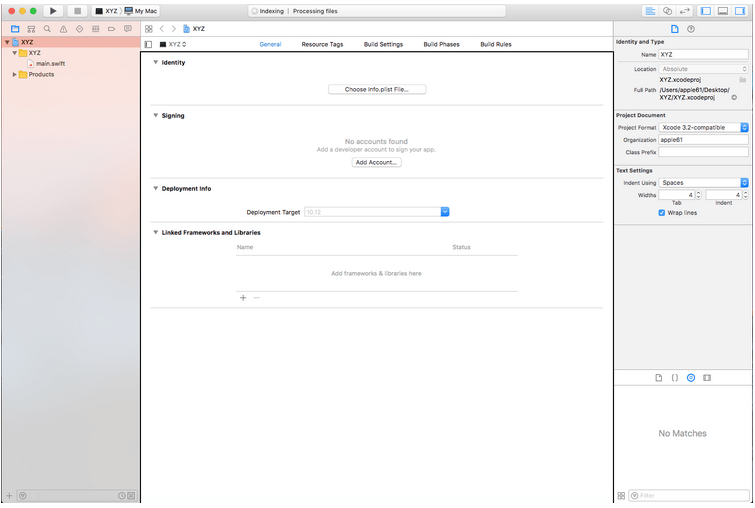The image size is (755, 508).
Task: Reveal the project path in Finder arrow
Action: [734, 97]
